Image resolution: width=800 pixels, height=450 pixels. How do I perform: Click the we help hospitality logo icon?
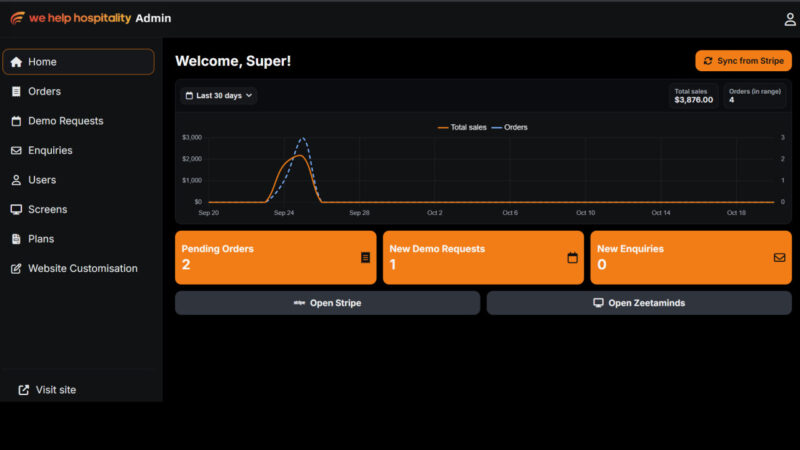coord(17,18)
